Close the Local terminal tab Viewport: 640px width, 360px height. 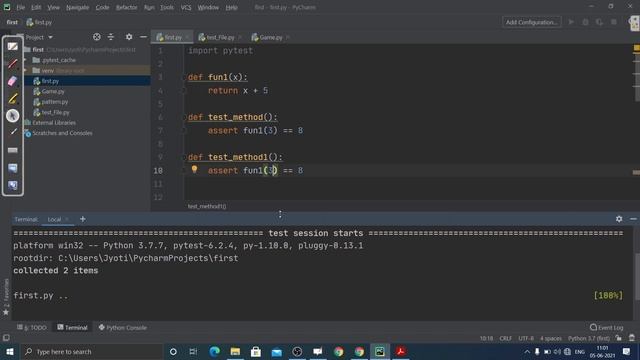tap(67, 219)
